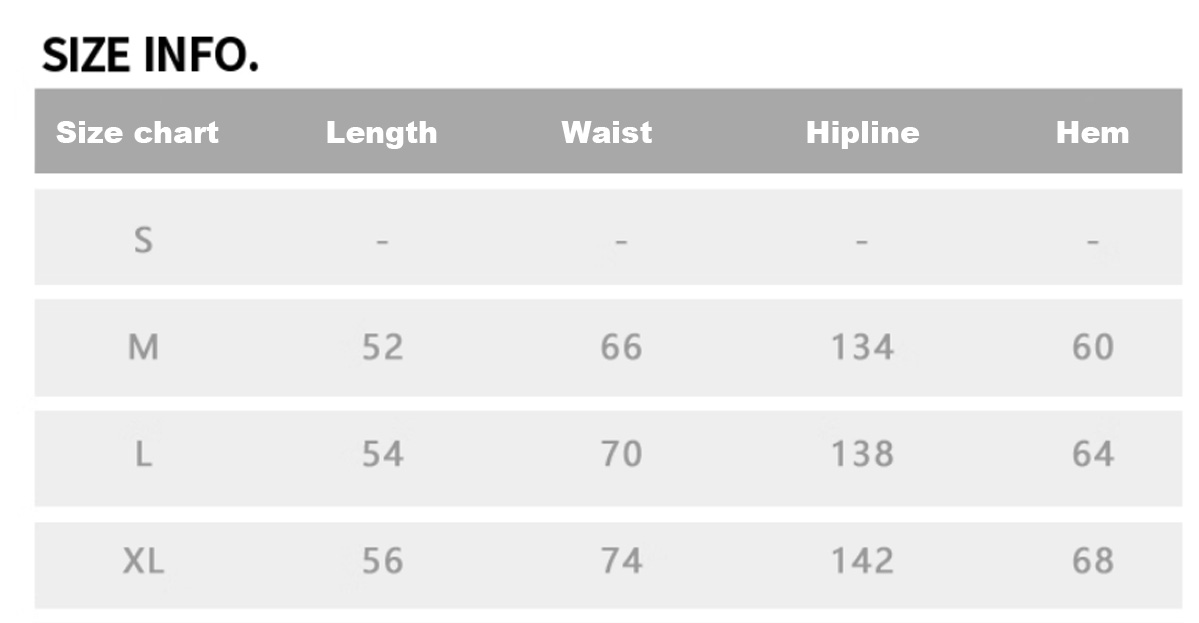Click the M length value 52
The image size is (1199, 623).
point(382,347)
